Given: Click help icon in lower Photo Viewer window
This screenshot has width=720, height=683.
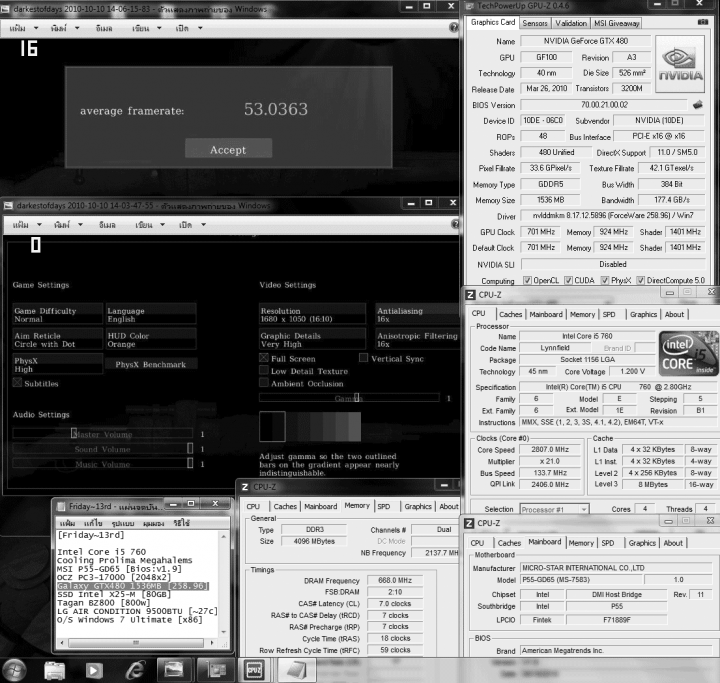Looking at the screenshot, I should point(455,224).
